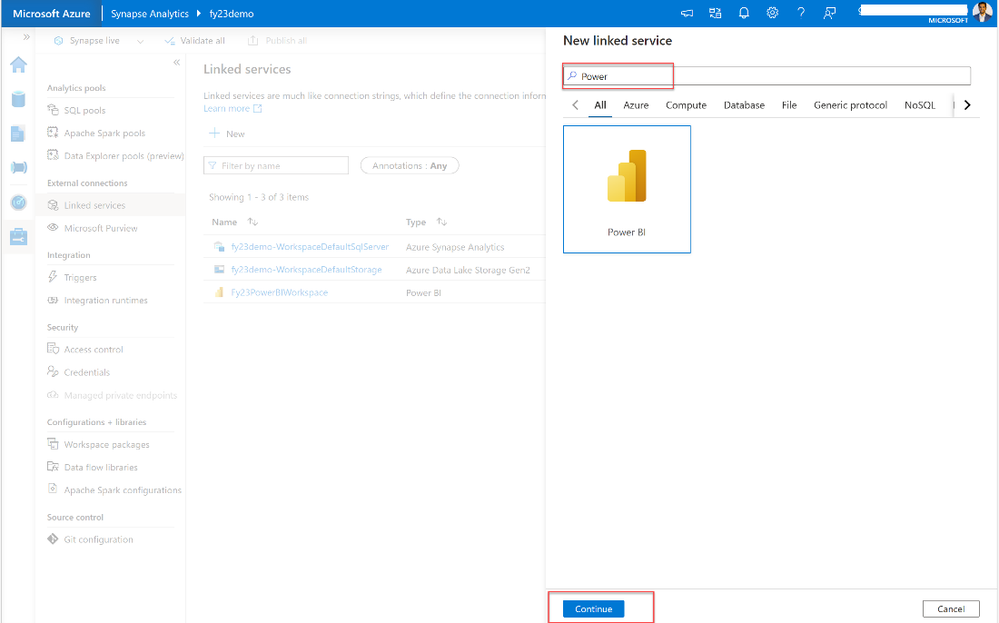Image resolution: width=999 pixels, height=623 pixels.
Task: Open Managed private endpoints
Action: point(120,395)
